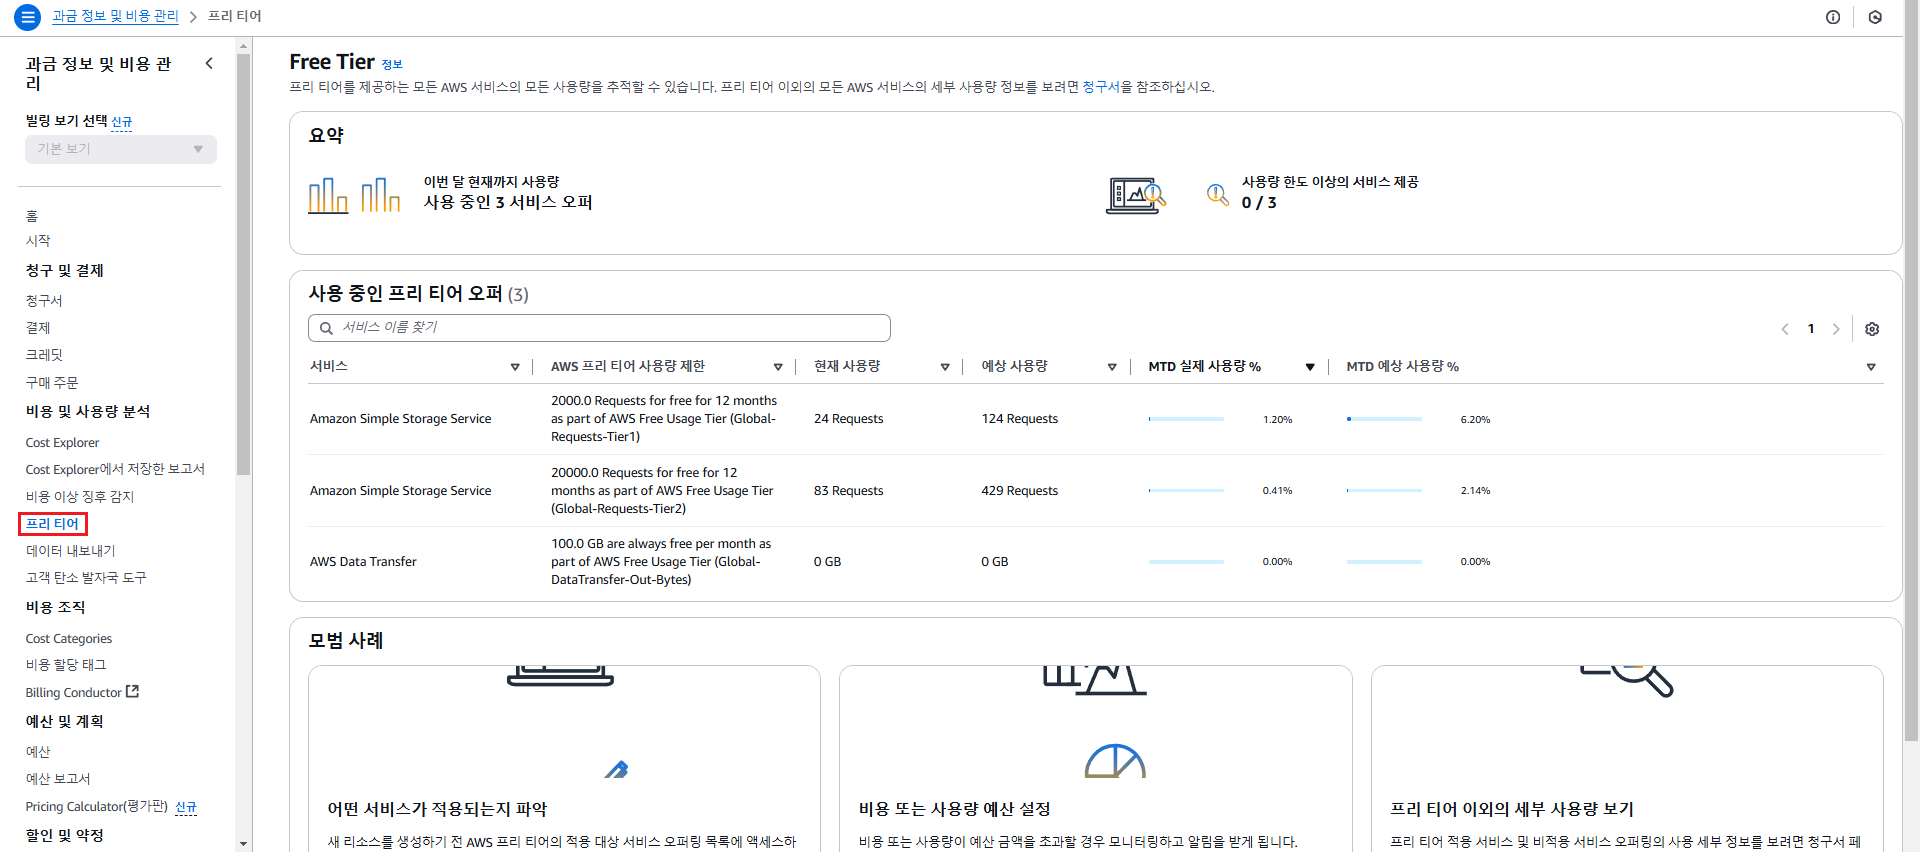Click 1.20% actual usage progress bar
1920x852 pixels.
[x=1186, y=419]
